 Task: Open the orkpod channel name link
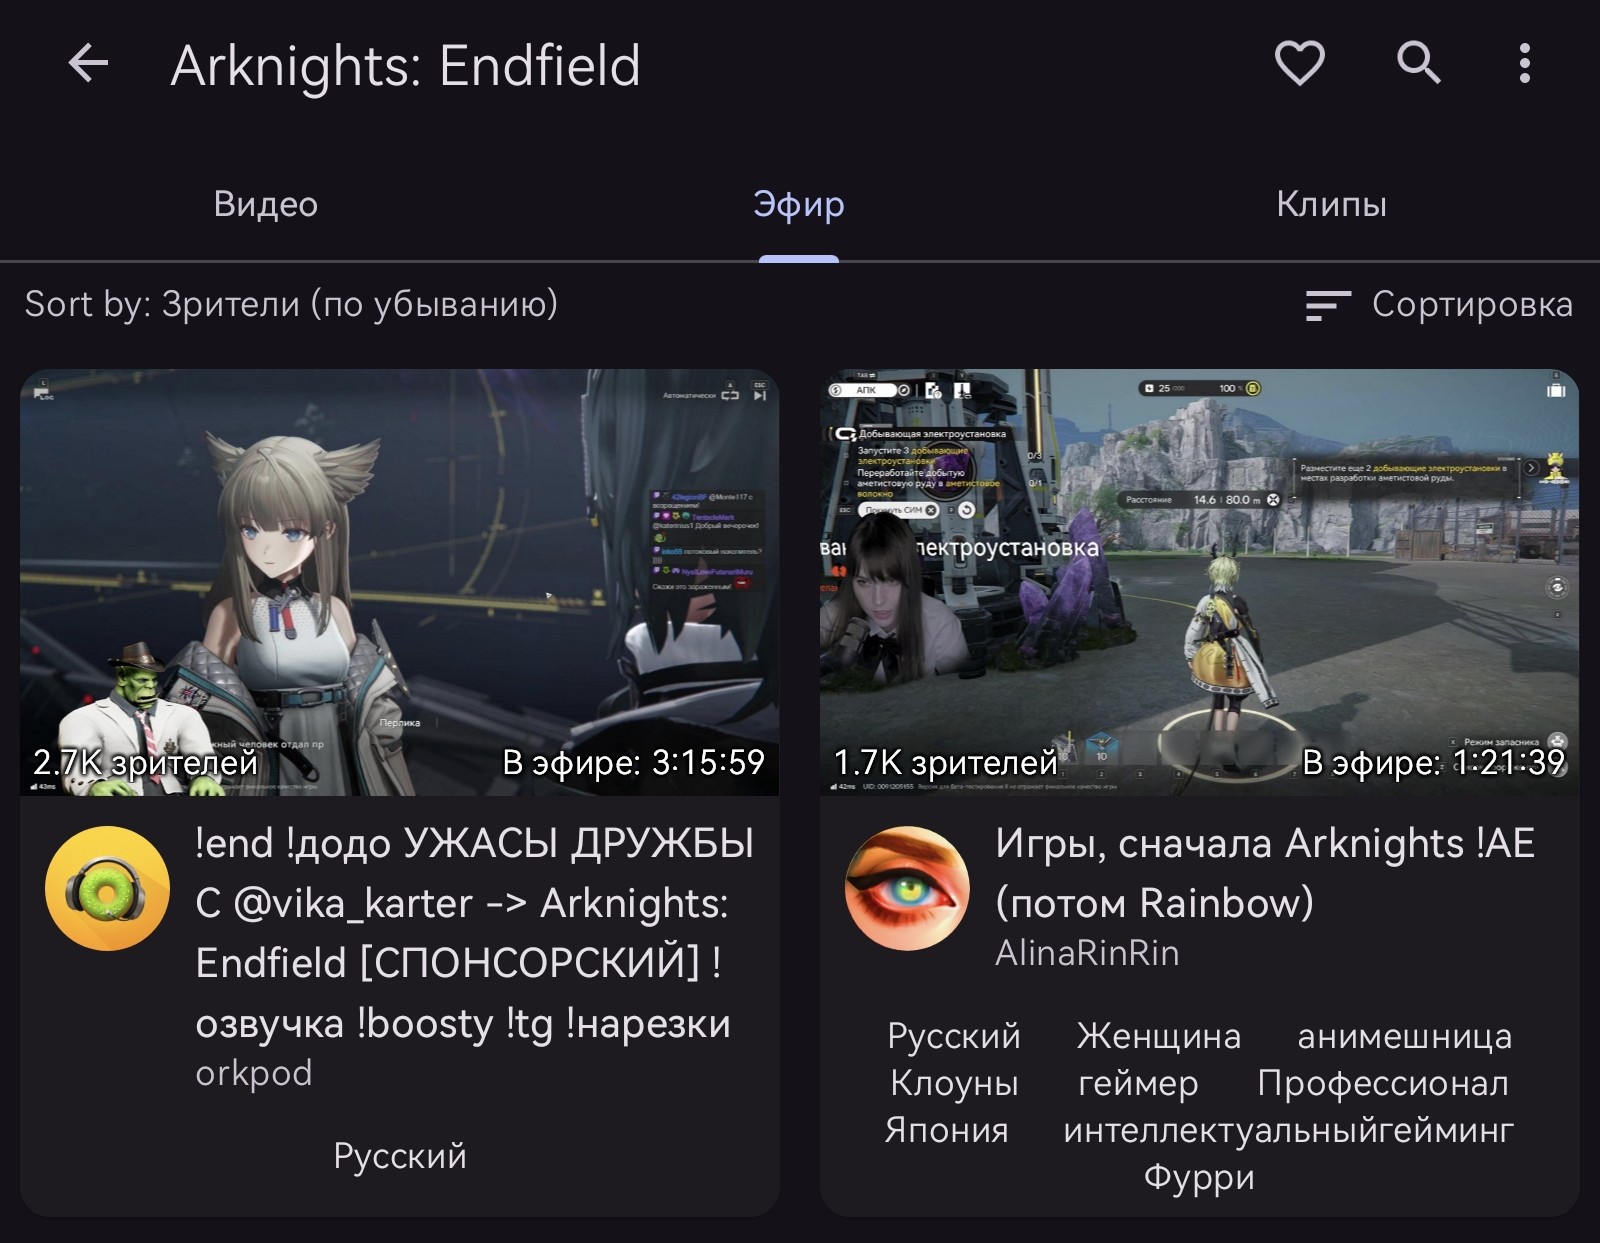coord(254,1073)
